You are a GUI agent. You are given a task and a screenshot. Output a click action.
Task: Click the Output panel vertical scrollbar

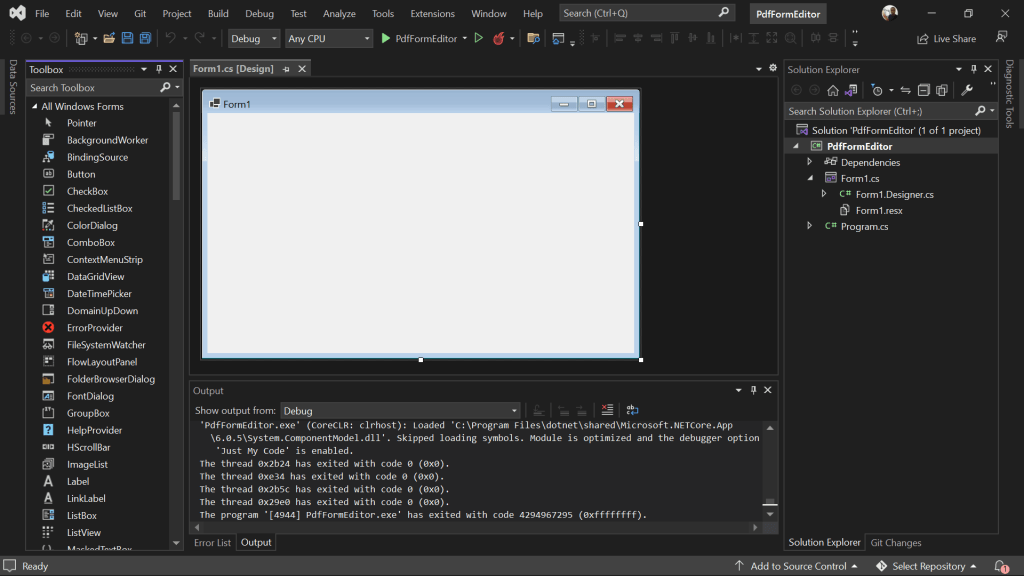pyautogui.click(x=770, y=470)
